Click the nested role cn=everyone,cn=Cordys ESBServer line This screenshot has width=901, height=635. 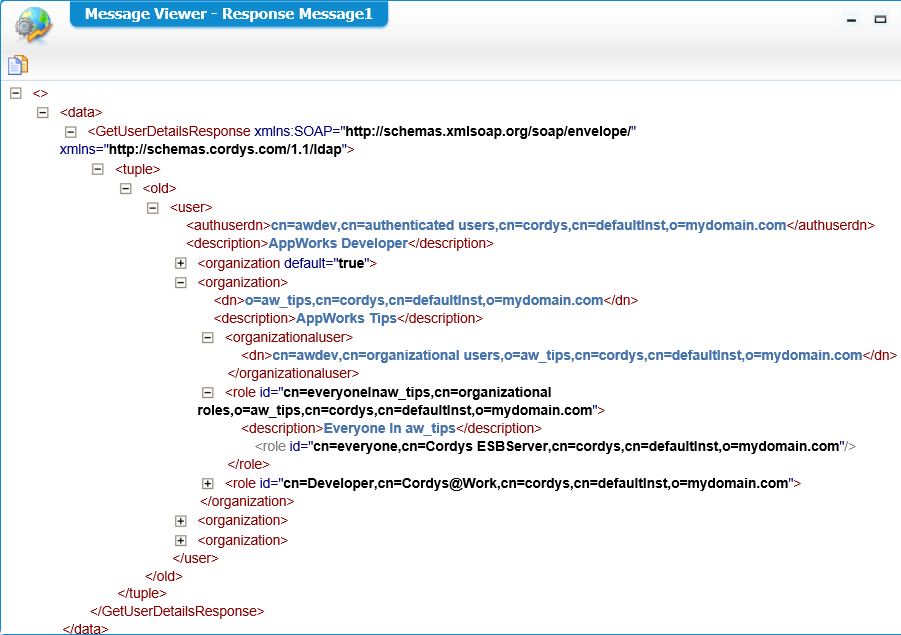pos(555,446)
